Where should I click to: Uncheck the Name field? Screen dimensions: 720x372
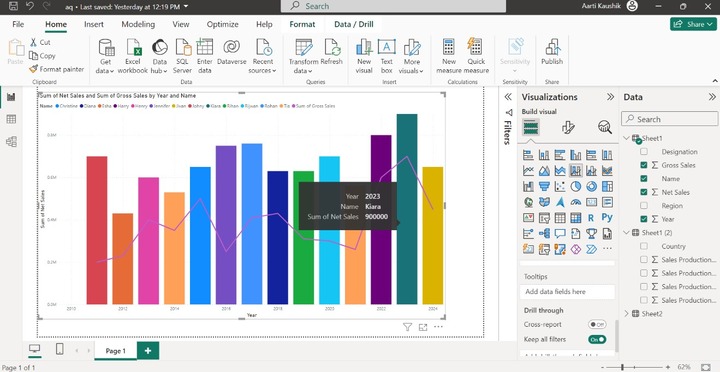coord(644,179)
